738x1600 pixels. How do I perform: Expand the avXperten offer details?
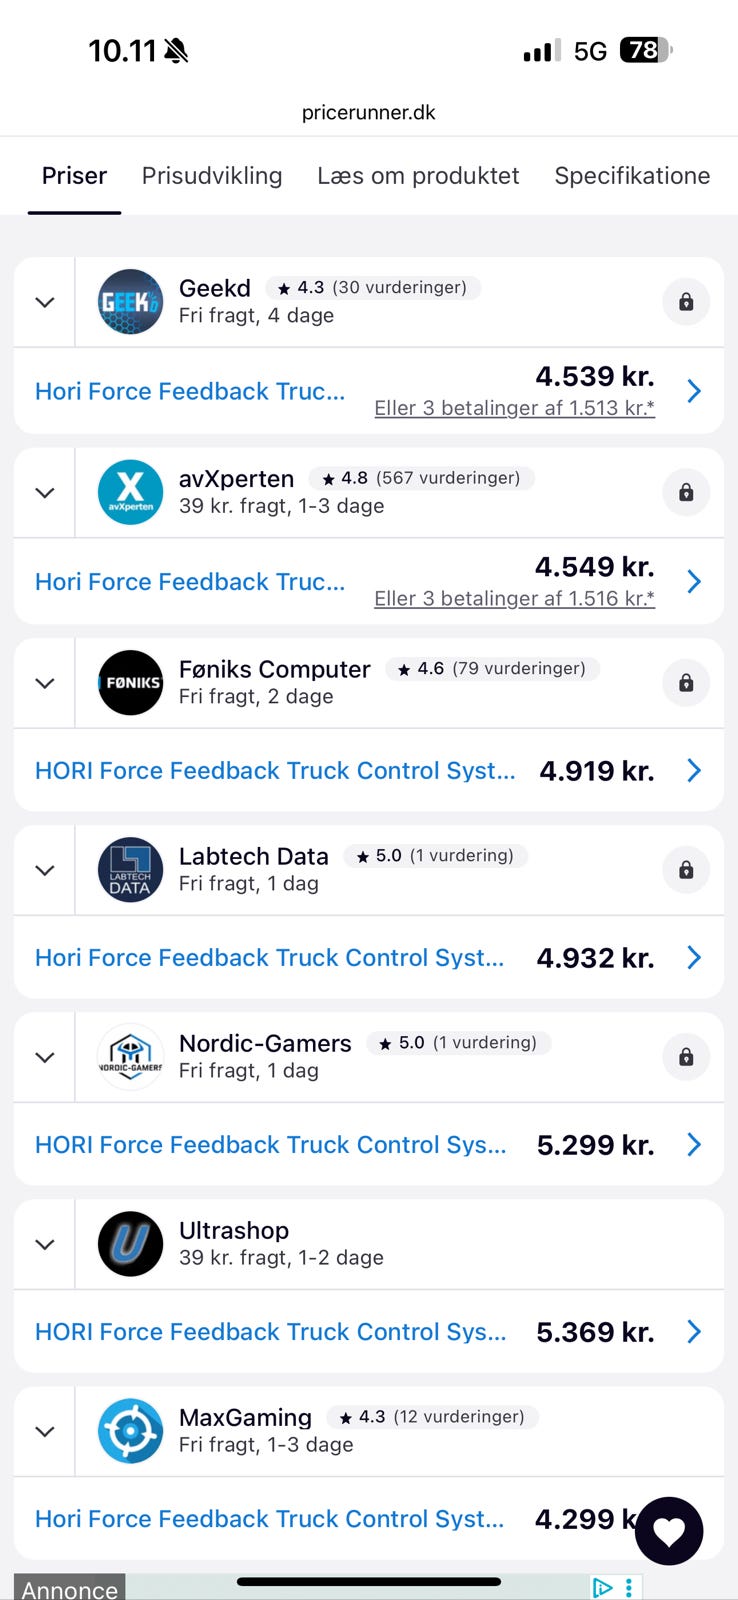45,492
